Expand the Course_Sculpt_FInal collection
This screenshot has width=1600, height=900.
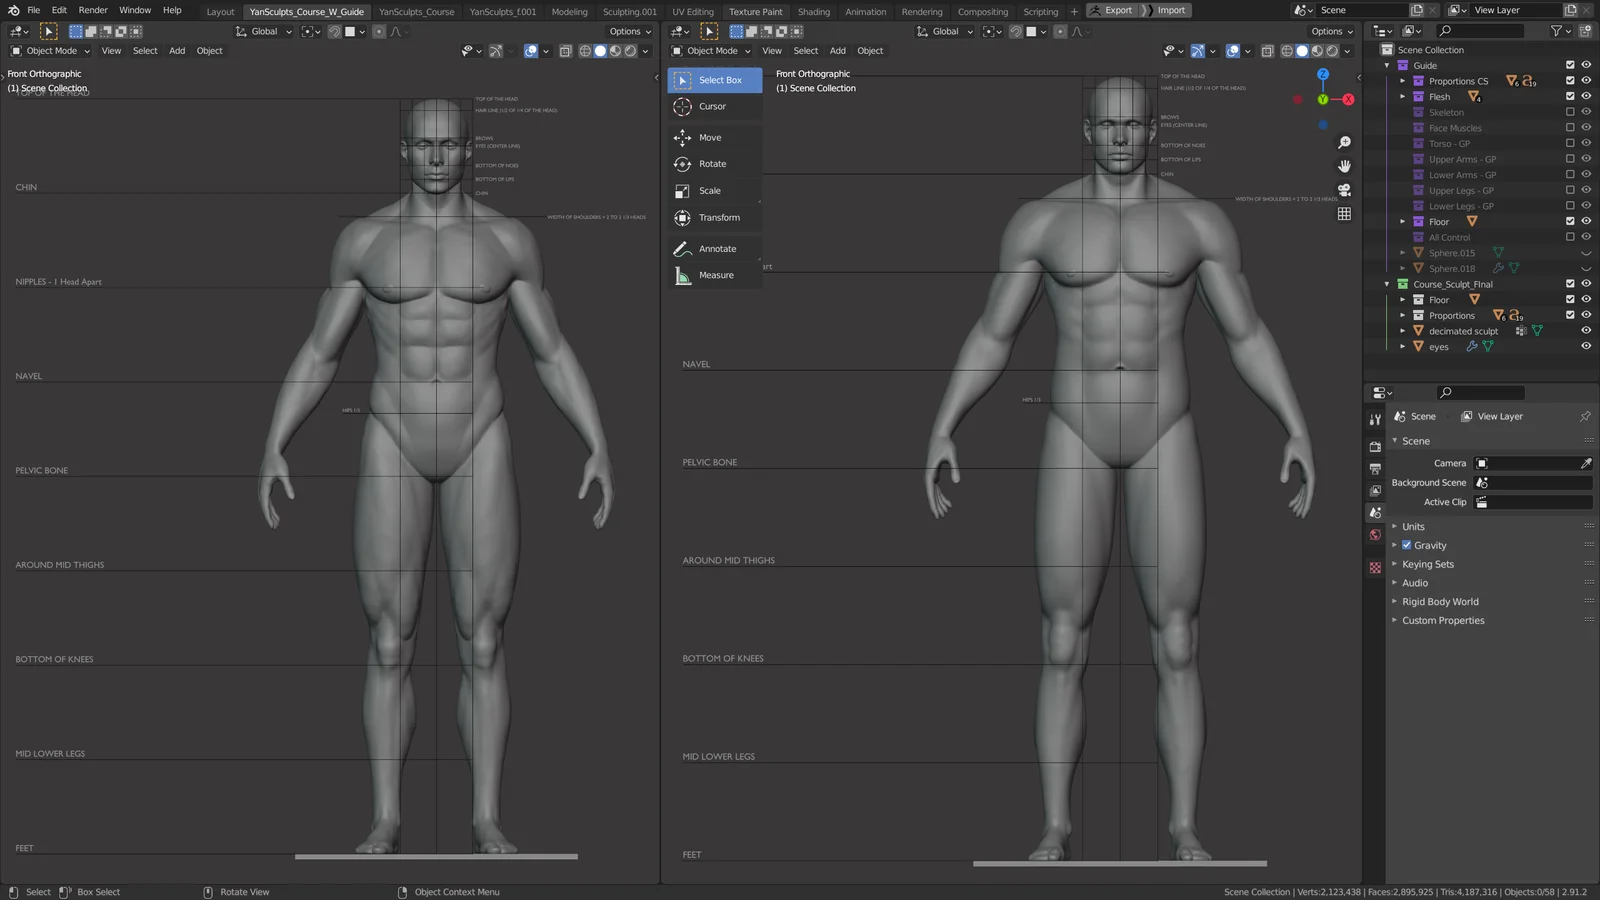[x=1386, y=283]
